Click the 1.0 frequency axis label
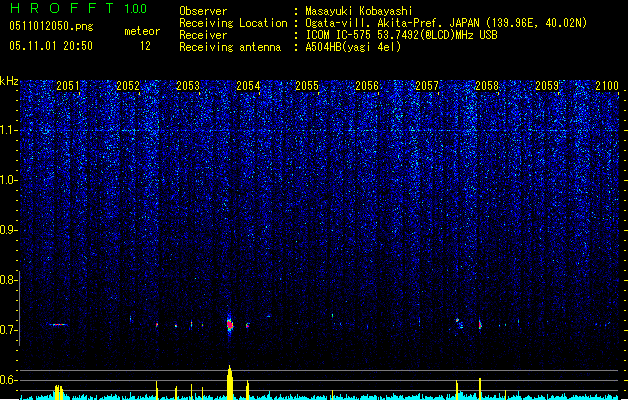The width and height of the screenshot is (629, 400). pyautogui.click(x=8, y=180)
